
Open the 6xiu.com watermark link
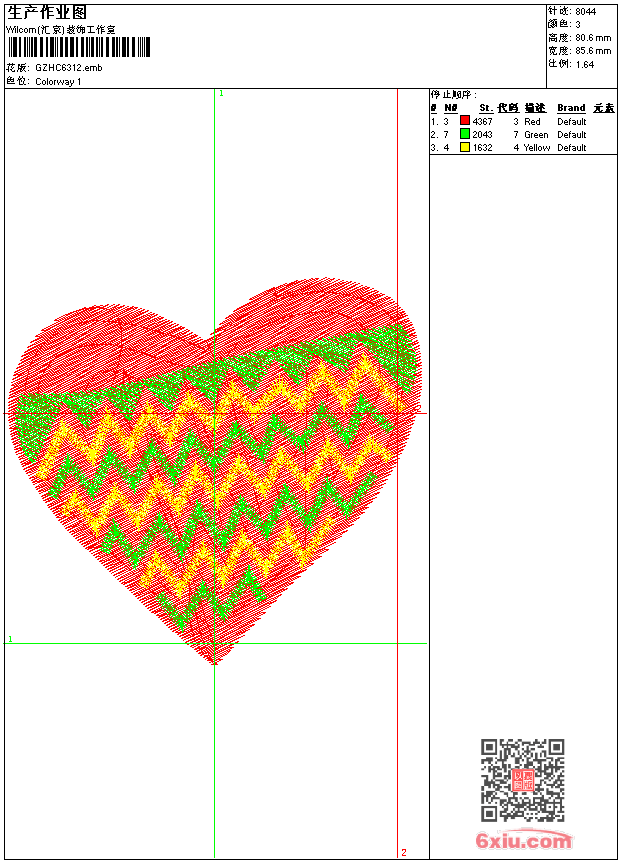coord(523,841)
